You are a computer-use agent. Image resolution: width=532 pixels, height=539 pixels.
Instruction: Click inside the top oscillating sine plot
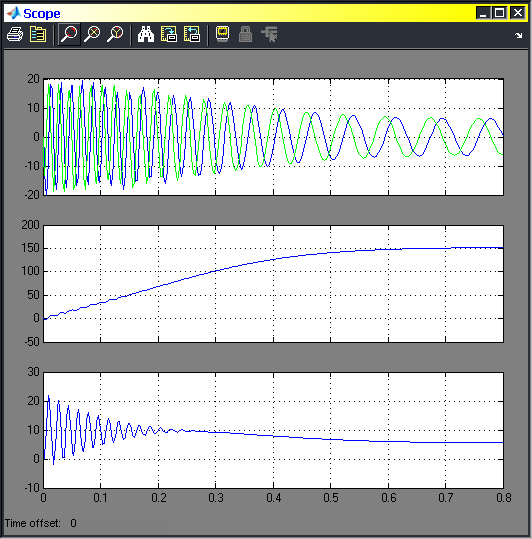click(x=274, y=137)
